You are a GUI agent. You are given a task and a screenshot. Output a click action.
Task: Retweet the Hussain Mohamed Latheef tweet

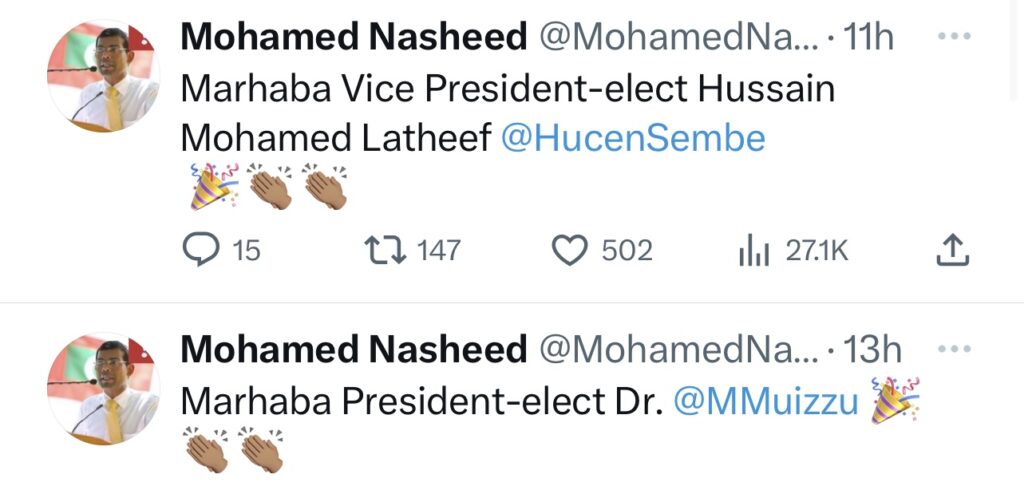385,249
